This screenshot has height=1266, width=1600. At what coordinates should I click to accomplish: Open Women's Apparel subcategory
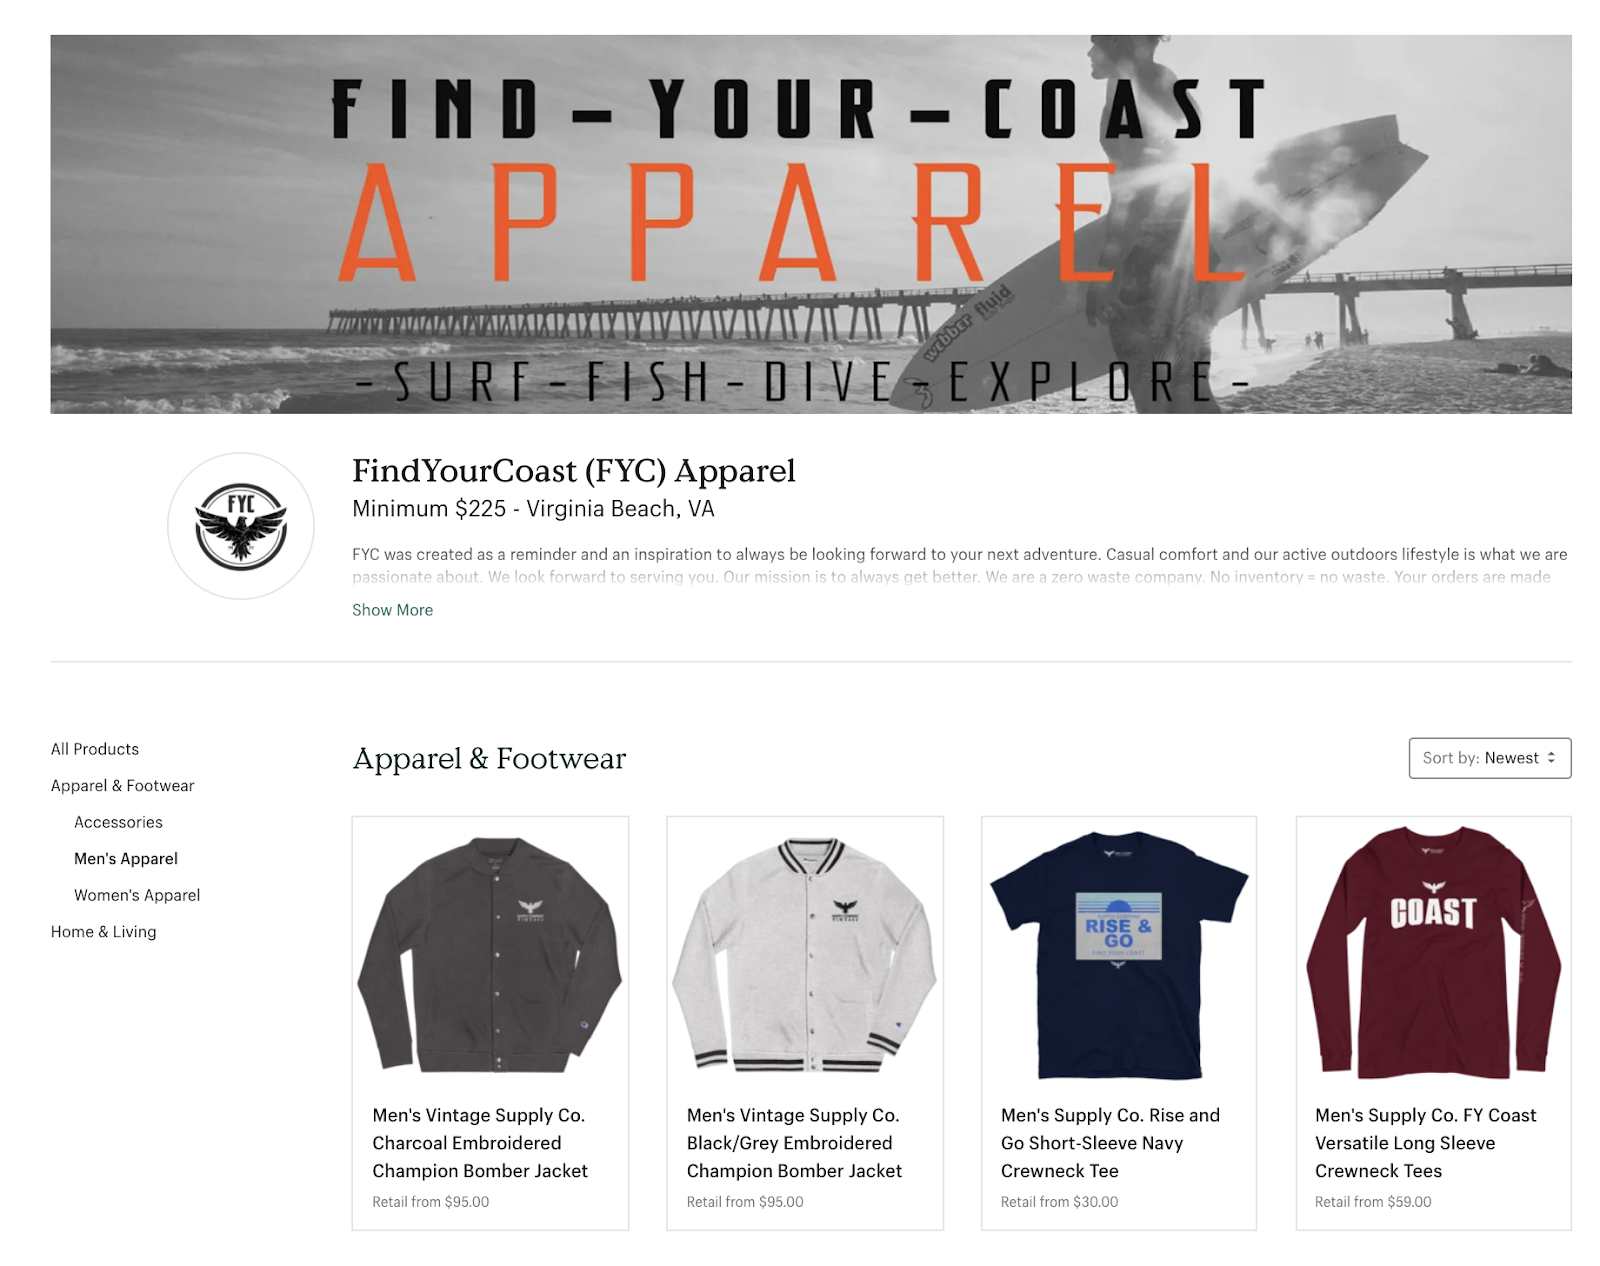137,895
